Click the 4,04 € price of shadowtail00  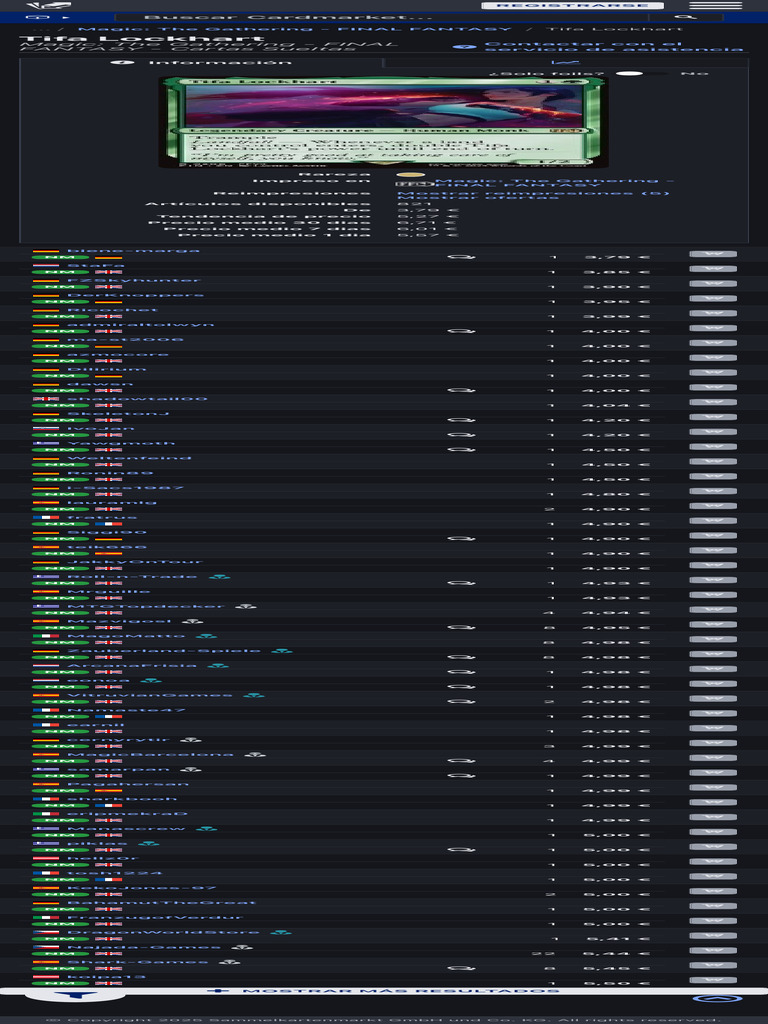pyautogui.click(x=616, y=406)
